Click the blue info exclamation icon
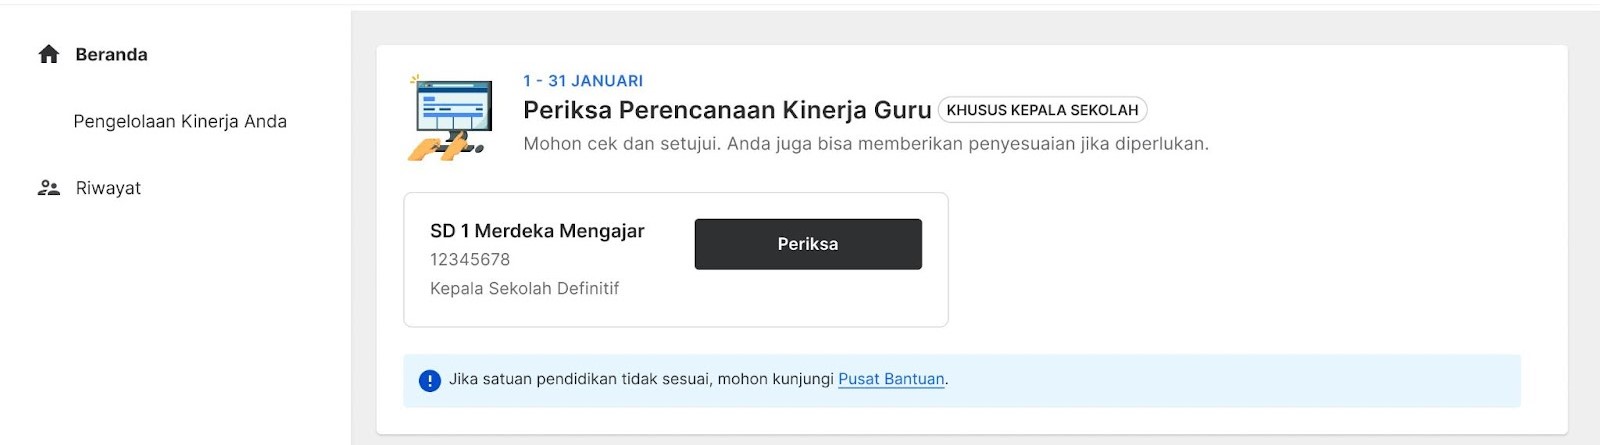The image size is (1600, 445). 430,380
